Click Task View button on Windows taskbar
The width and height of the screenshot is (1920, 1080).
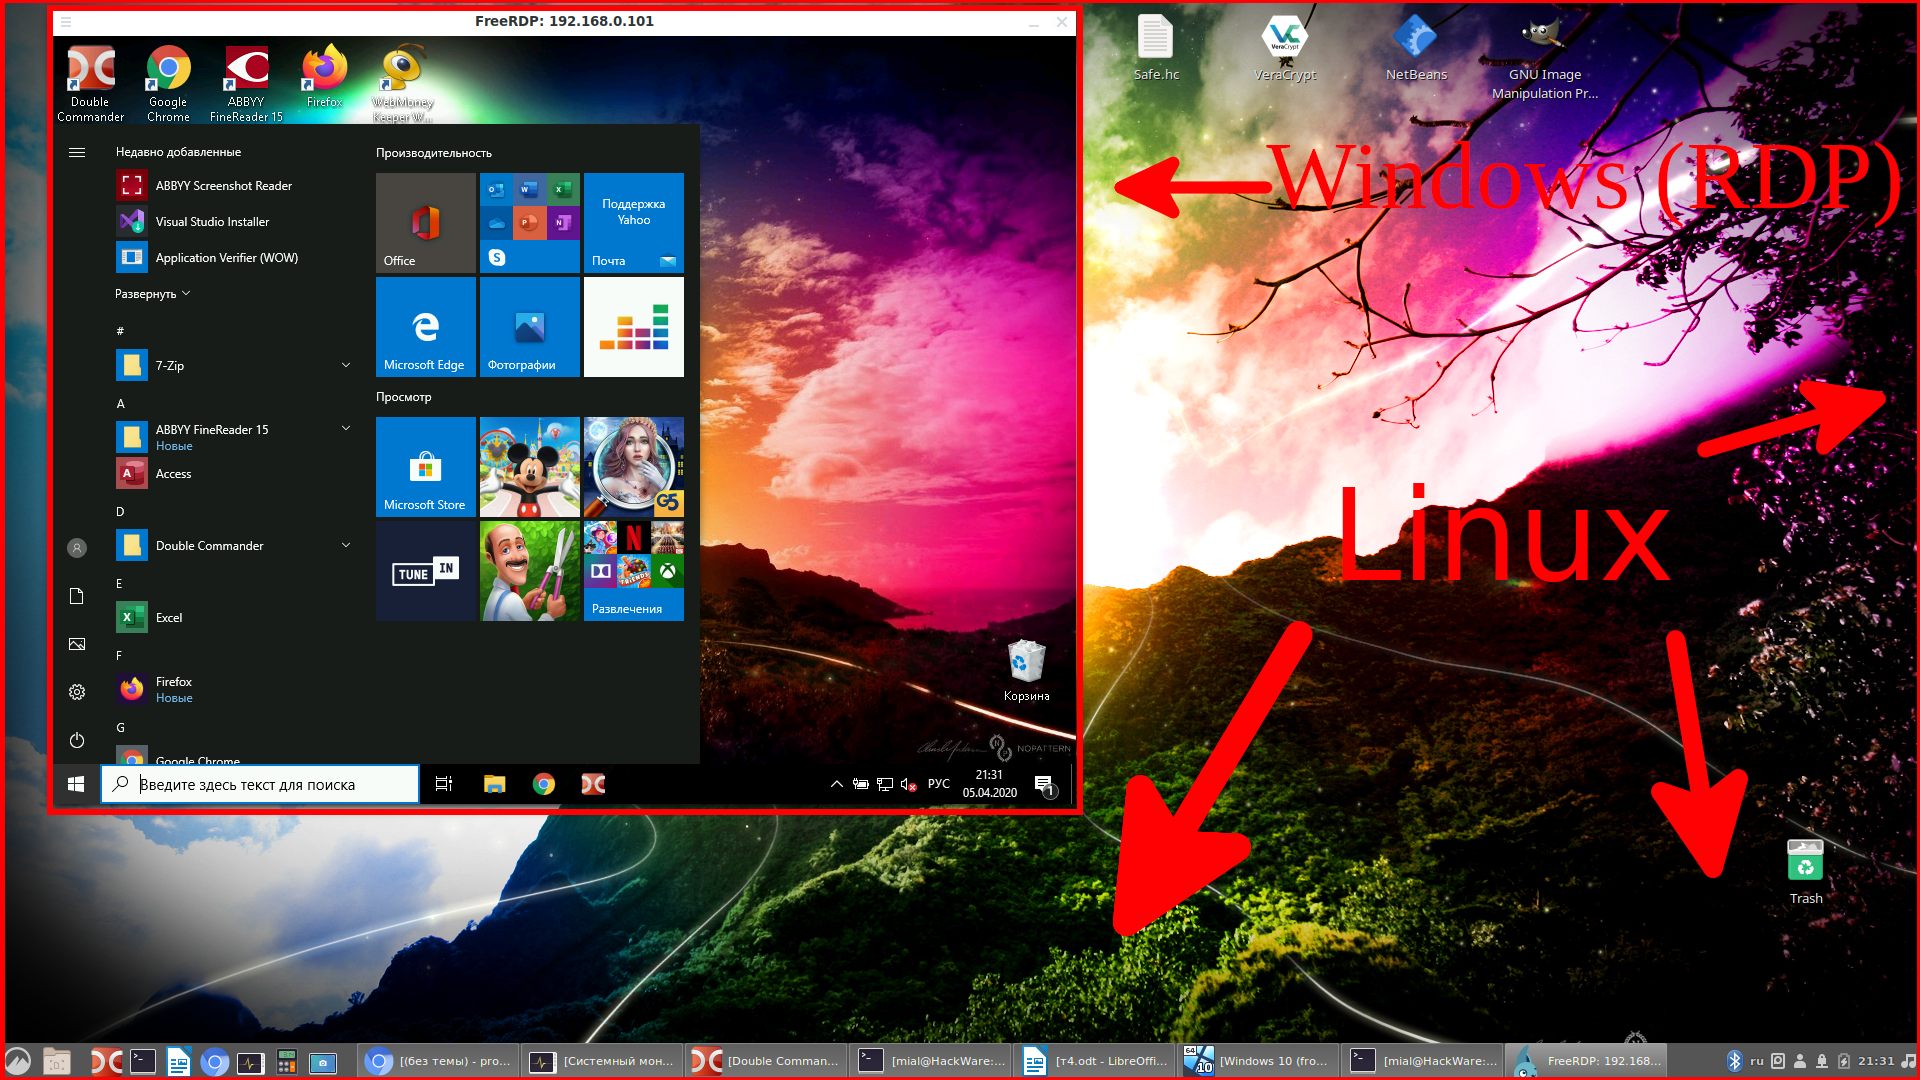pyautogui.click(x=444, y=784)
